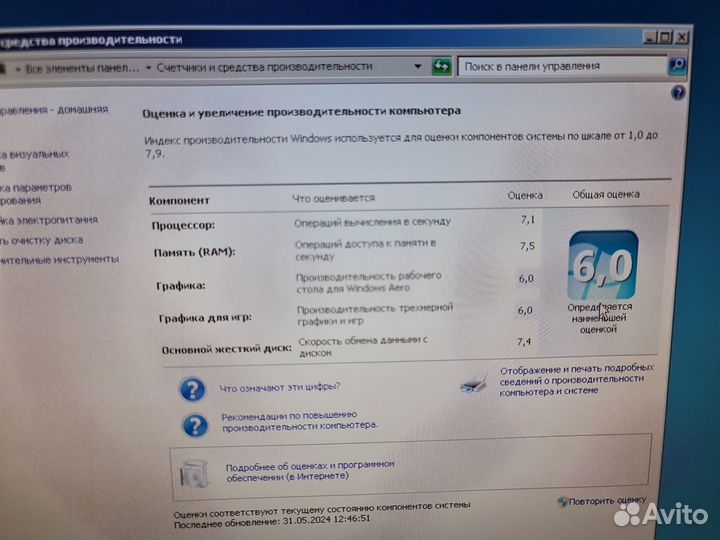Click 'Повторить оценку' link
Viewport: 720px width, 540px height.
click(x=607, y=501)
